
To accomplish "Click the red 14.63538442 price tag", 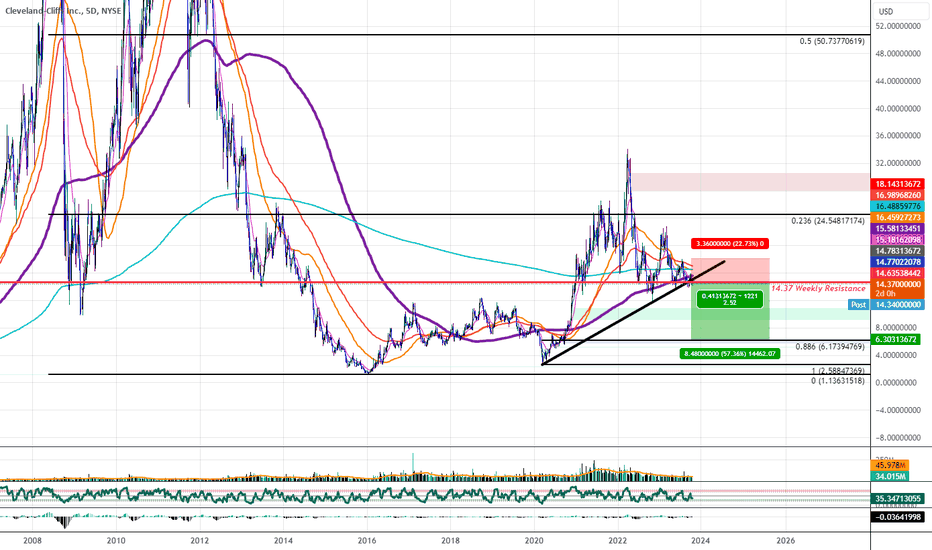I will pos(896,274).
